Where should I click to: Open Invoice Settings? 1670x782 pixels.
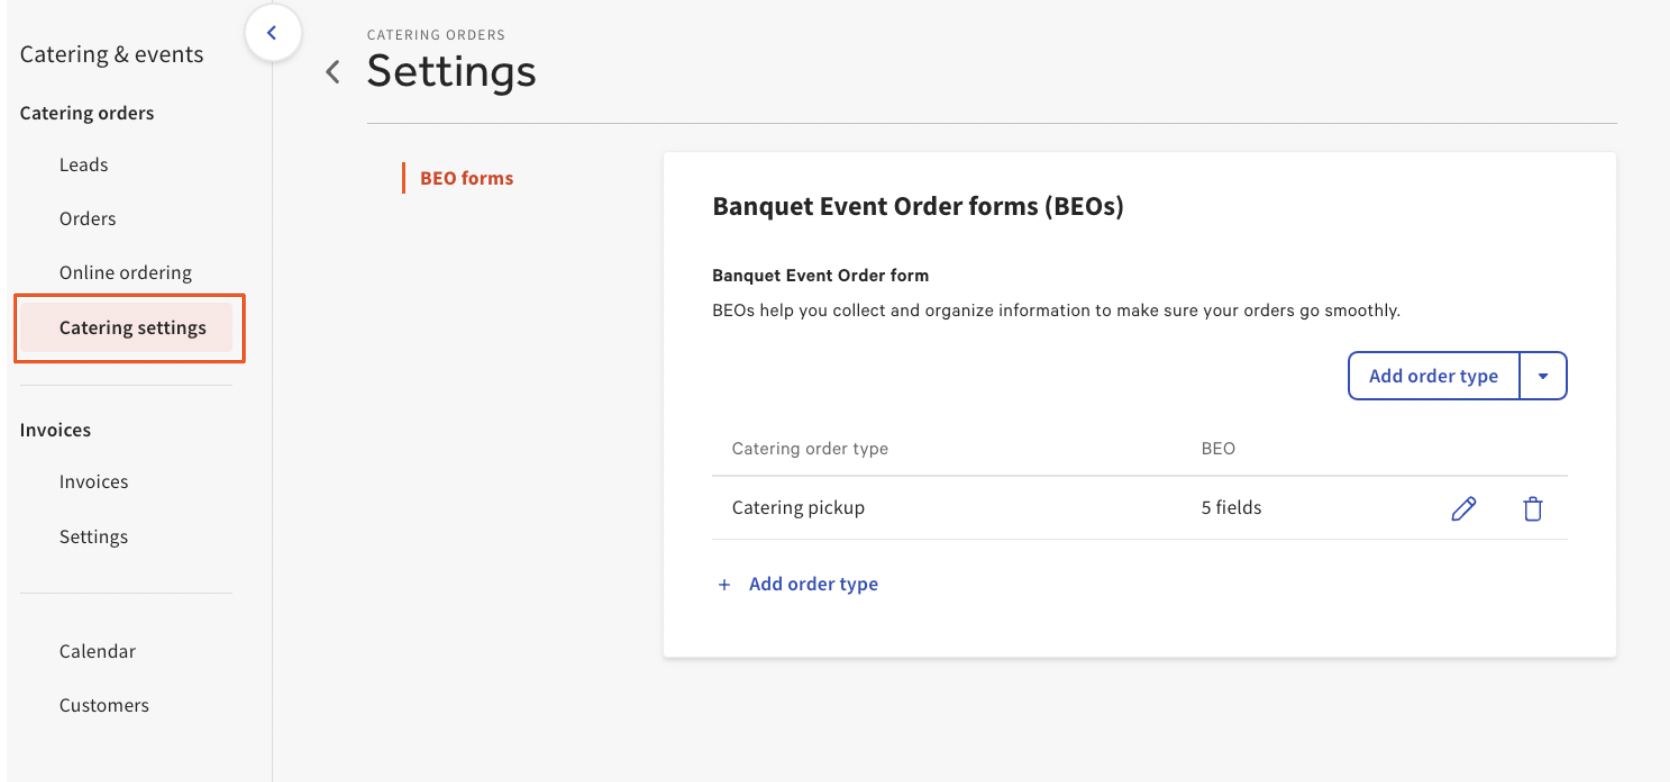(93, 536)
